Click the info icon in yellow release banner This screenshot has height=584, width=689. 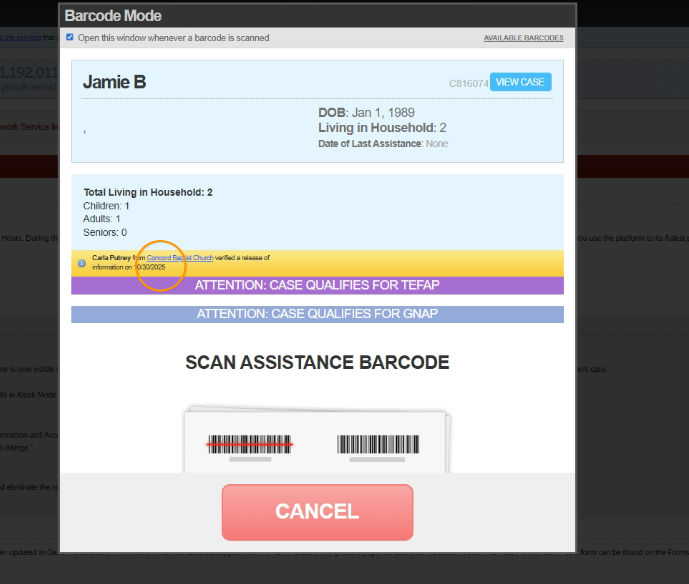pos(82,263)
